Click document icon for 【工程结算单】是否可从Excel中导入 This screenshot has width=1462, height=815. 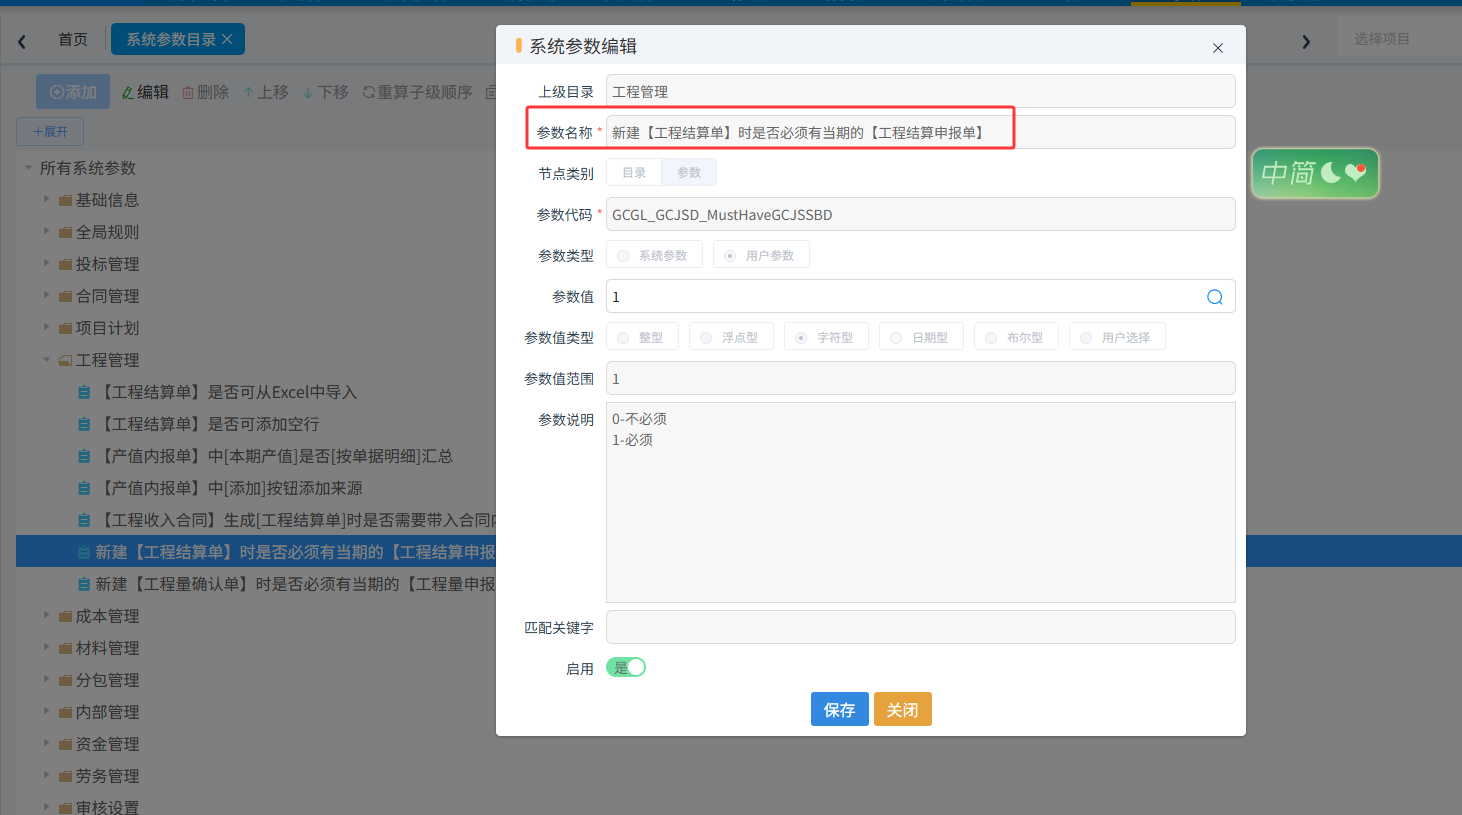tap(85, 393)
